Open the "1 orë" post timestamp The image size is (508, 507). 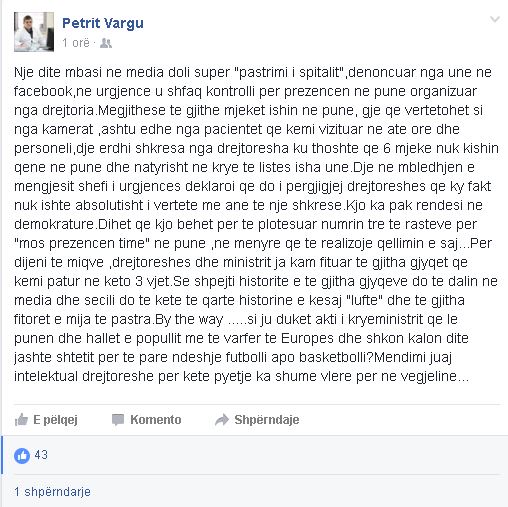pos(76,43)
